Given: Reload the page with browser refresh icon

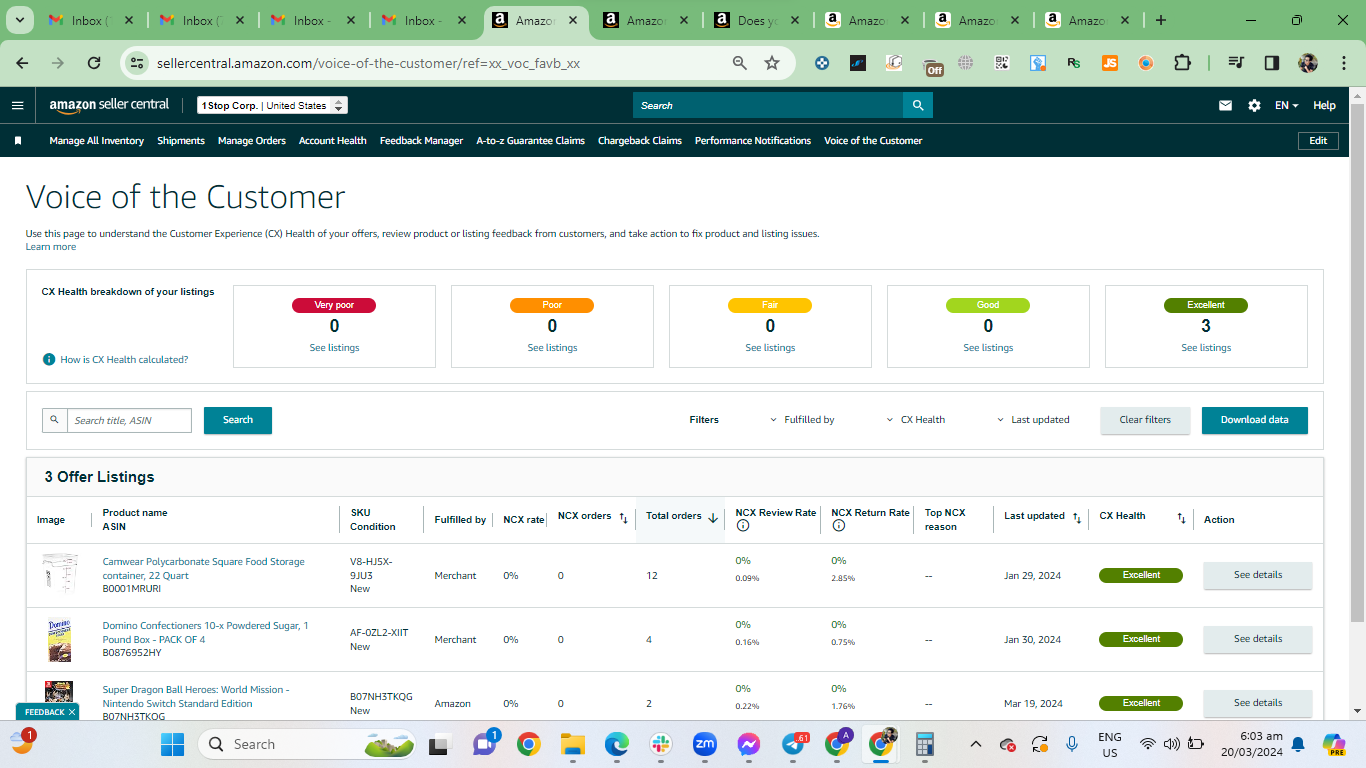Looking at the screenshot, I should coord(94,63).
